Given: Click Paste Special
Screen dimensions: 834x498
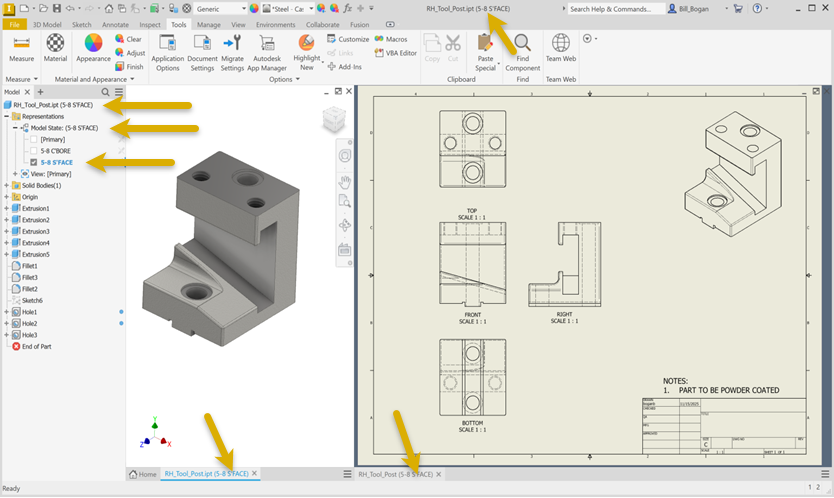Looking at the screenshot, I should coord(485,53).
